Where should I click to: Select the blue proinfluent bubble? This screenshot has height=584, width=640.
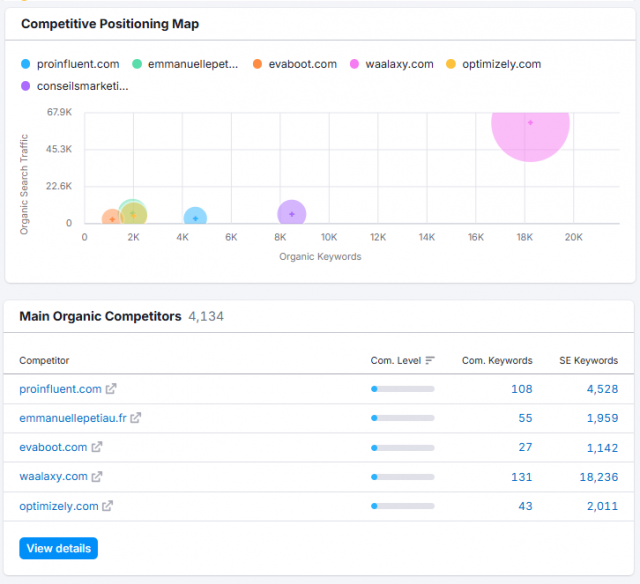[x=195, y=216]
